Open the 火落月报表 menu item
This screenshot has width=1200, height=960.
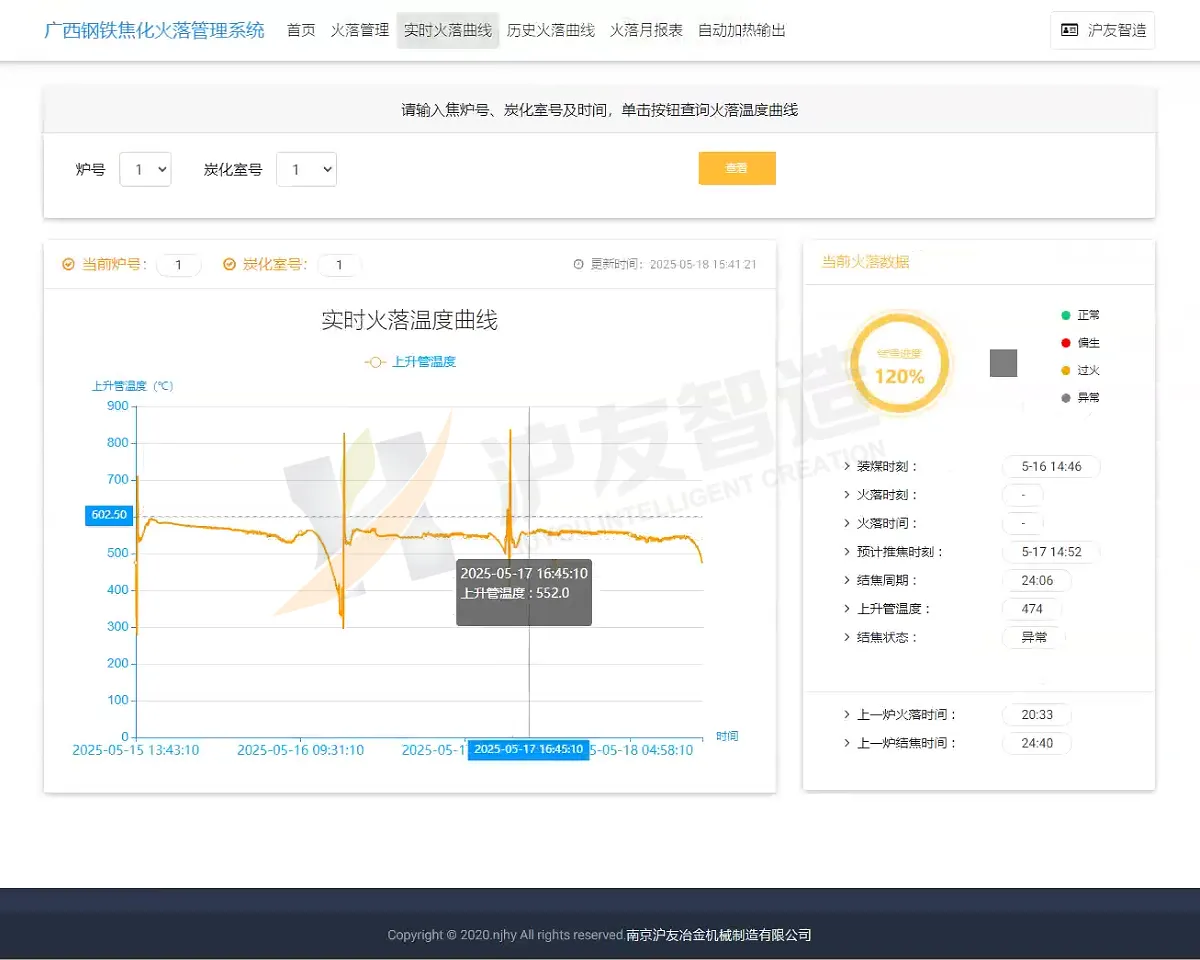(x=646, y=30)
